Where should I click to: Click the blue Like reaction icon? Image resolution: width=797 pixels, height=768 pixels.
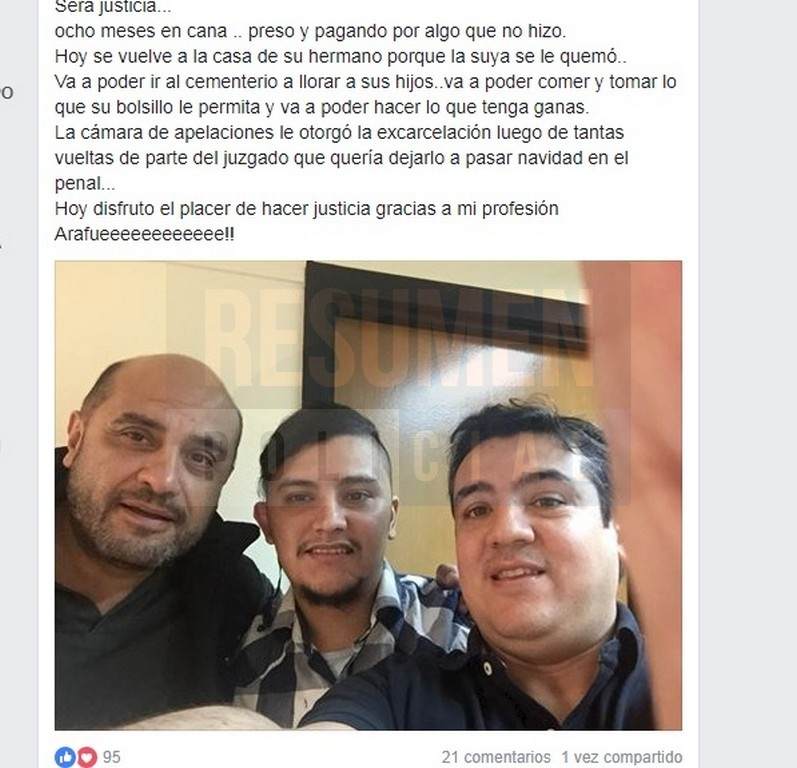[65, 757]
